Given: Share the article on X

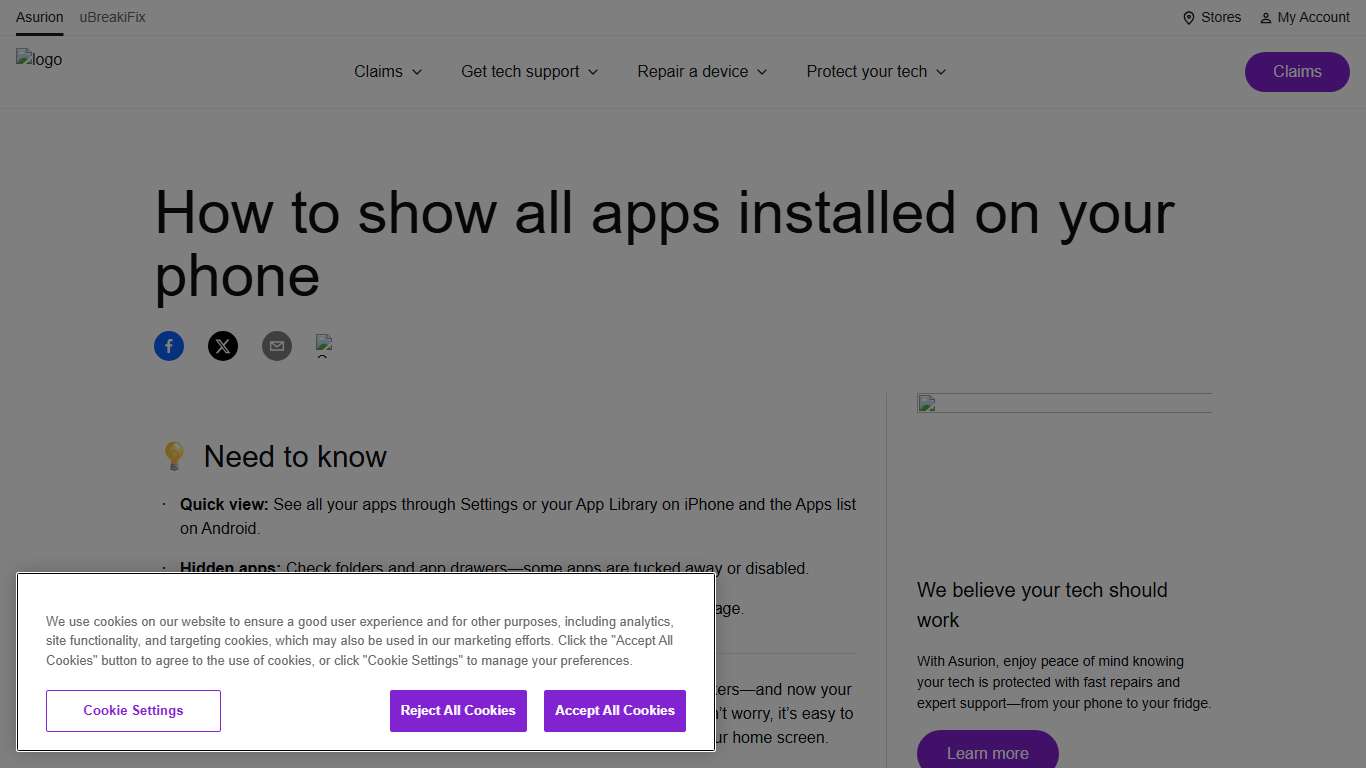Looking at the screenshot, I should tap(223, 346).
